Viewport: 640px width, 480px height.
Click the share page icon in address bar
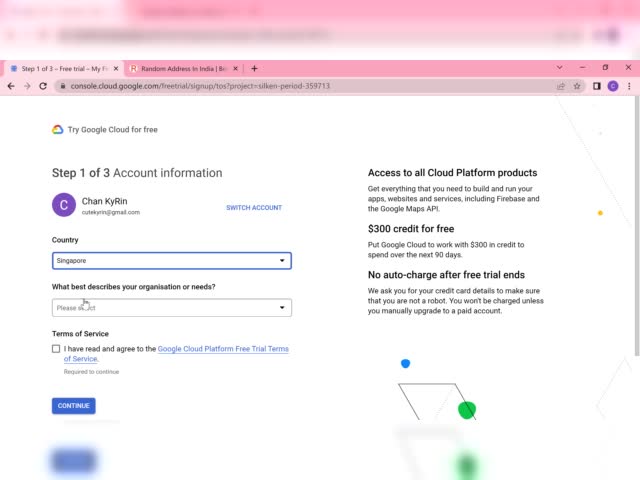(561, 86)
